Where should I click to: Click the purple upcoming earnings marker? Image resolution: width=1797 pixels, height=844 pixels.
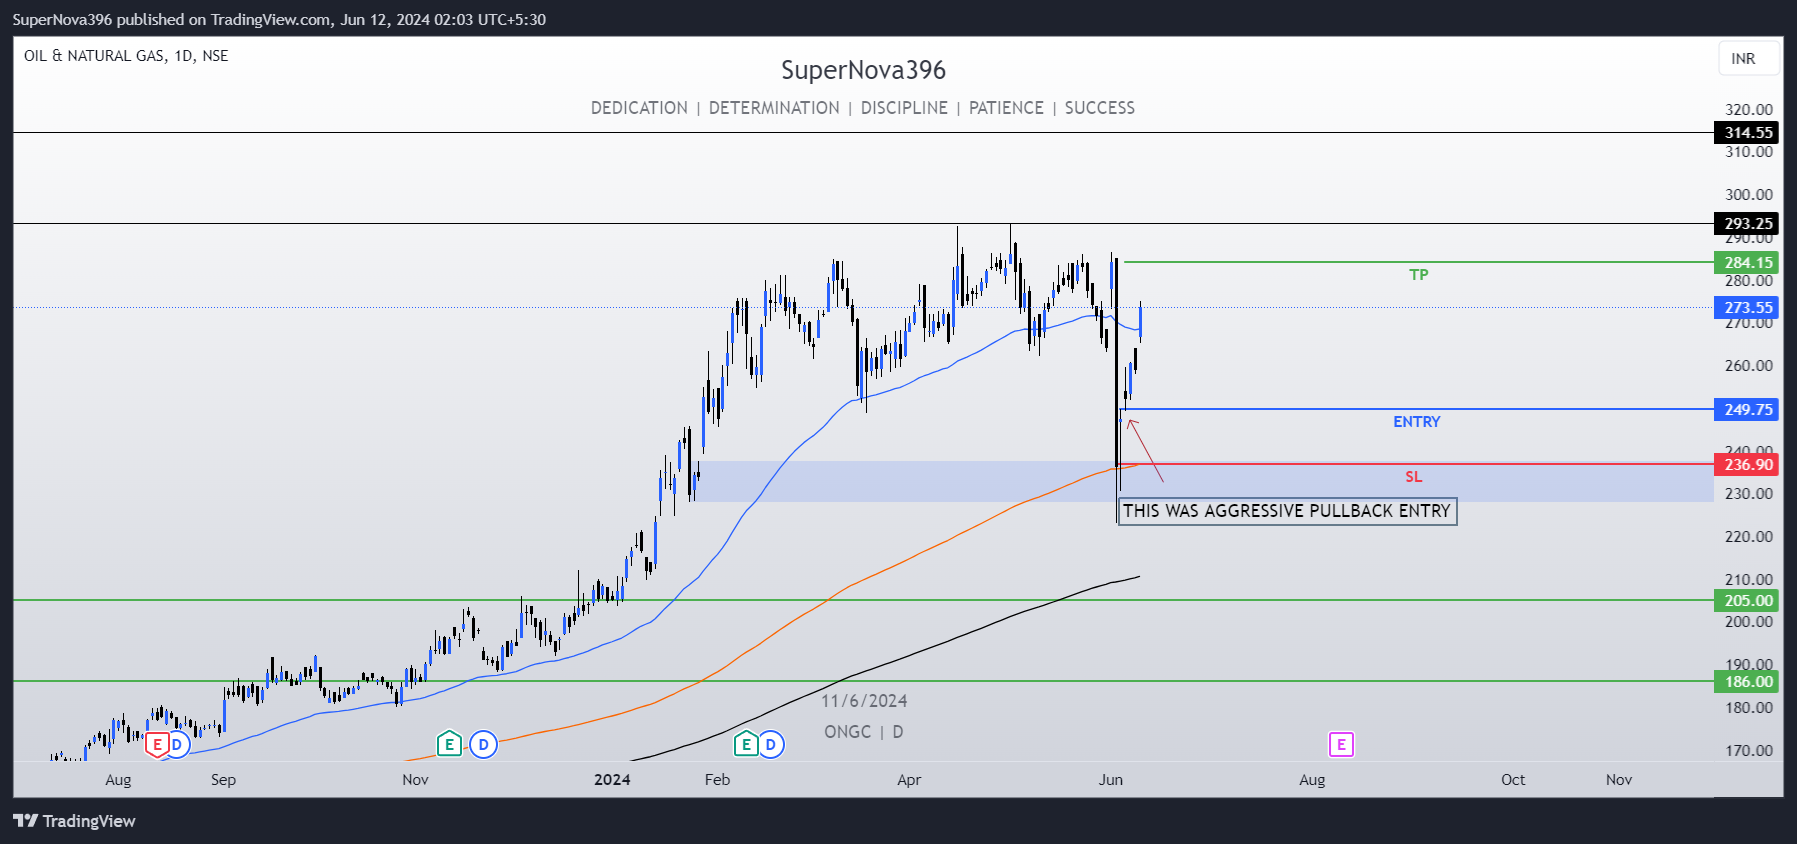coord(1341,744)
